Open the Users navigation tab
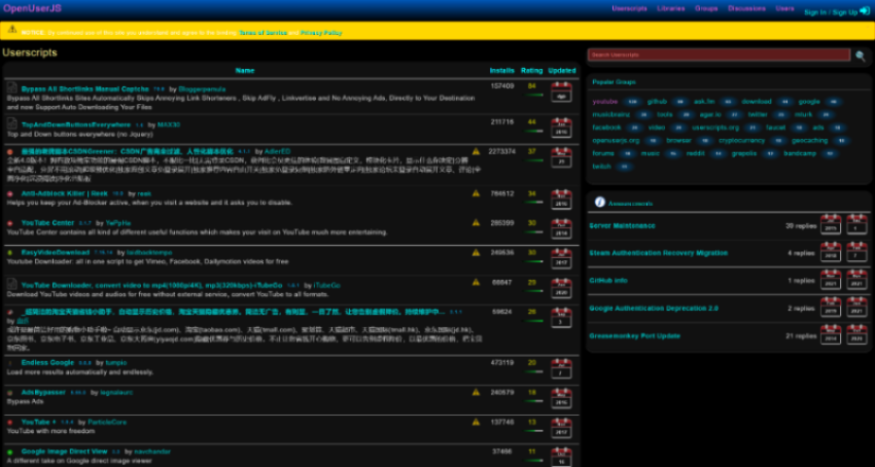Viewport: 875px width, 467px height. tap(785, 8)
